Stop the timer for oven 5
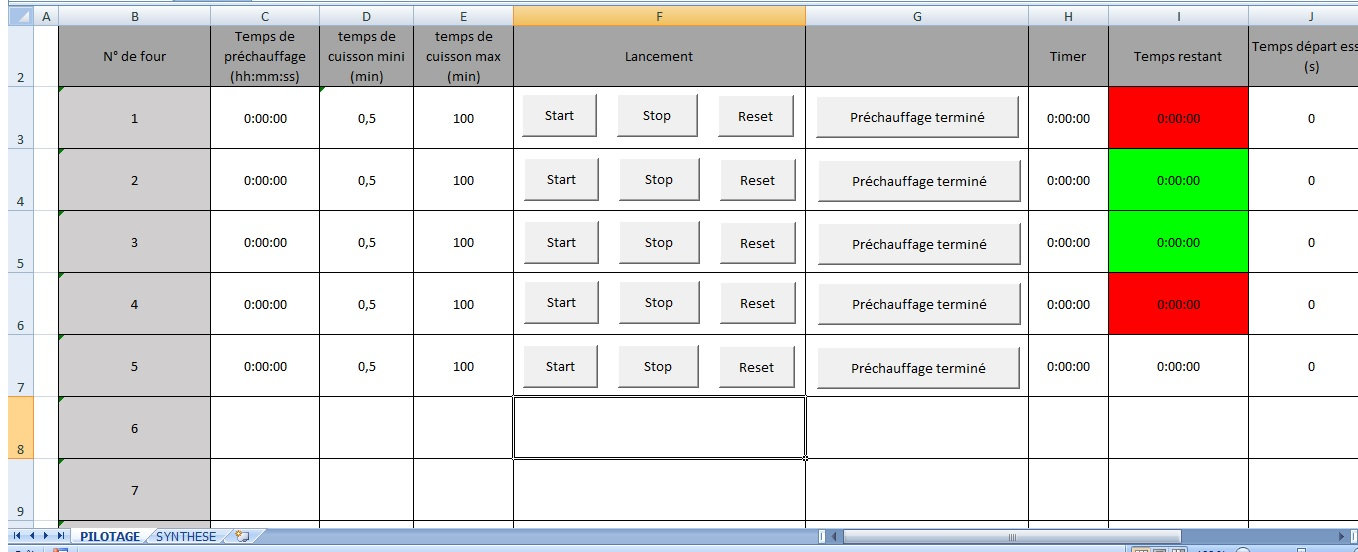Viewport: 1358px width, 552px height. [657, 367]
